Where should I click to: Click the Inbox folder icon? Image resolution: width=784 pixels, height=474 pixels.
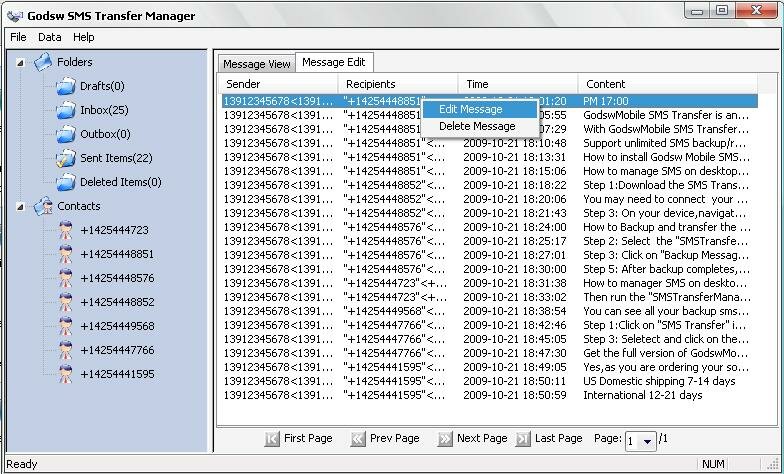(x=66, y=110)
